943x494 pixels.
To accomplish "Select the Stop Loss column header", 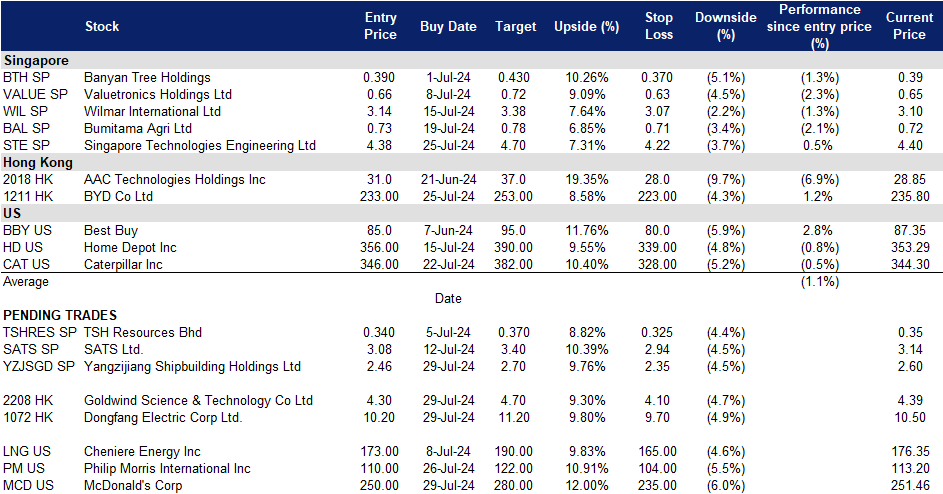I will click(659, 26).
